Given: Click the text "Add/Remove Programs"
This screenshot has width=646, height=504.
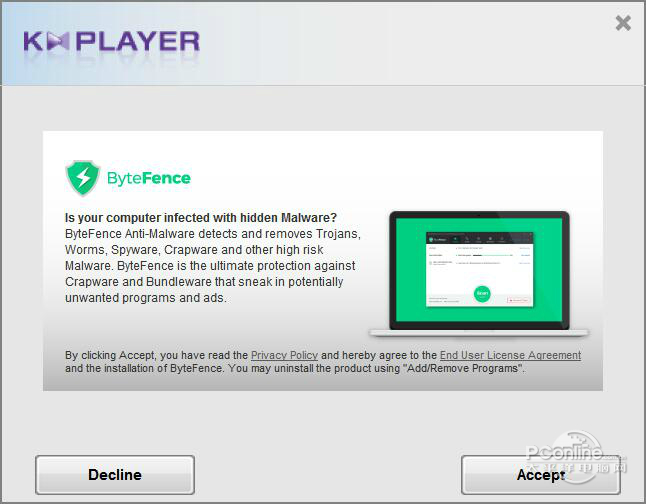Looking at the screenshot, I should pyautogui.click(x=462, y=368).
